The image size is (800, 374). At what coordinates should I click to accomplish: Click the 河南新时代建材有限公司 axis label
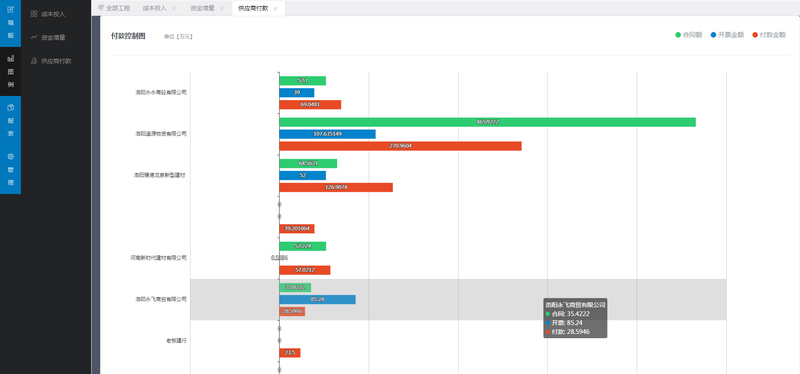coord(158,258)
